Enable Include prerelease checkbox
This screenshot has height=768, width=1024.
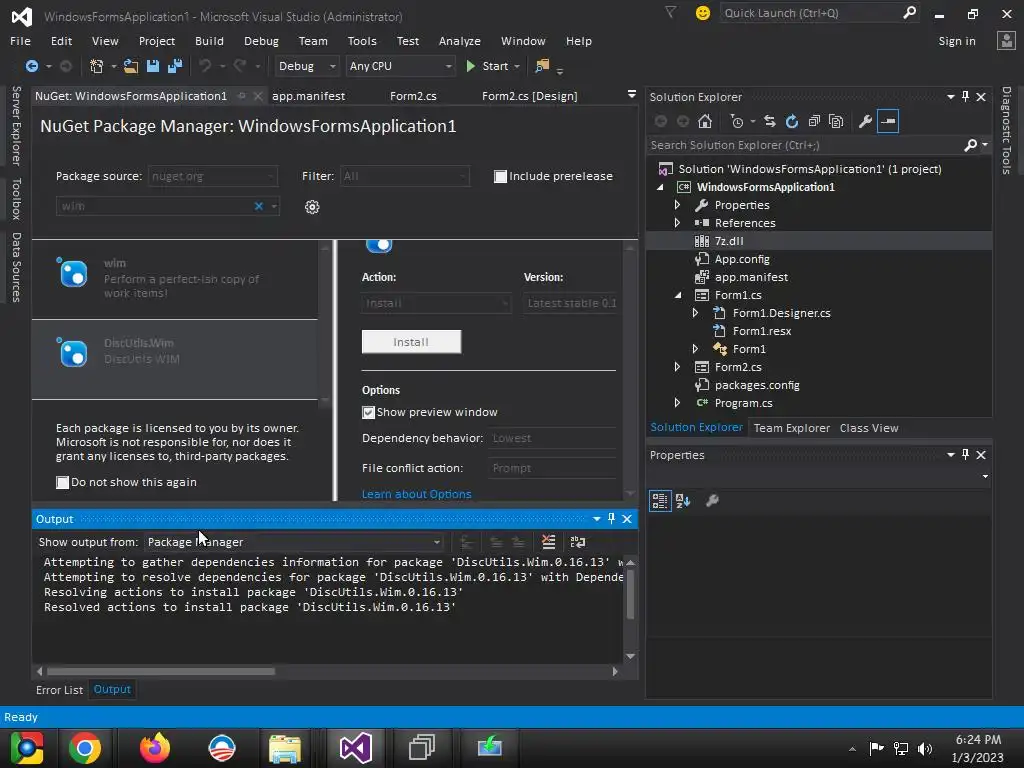[500, 176]
